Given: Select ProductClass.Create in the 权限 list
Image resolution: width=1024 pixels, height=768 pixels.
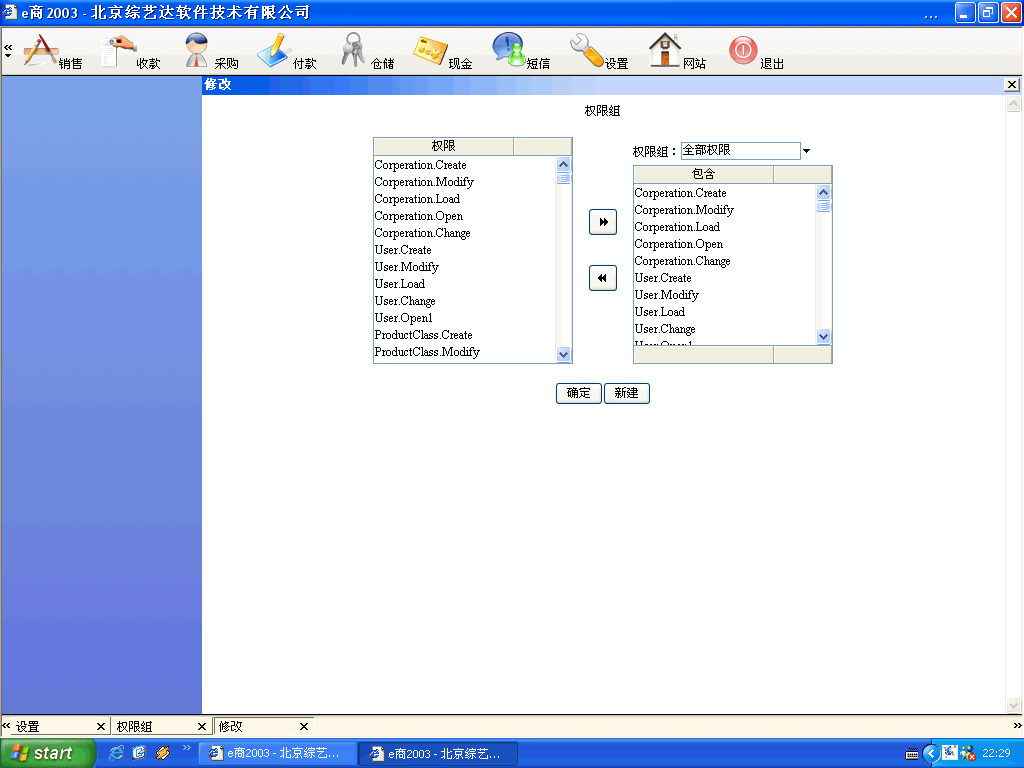Looking at the screenshot, I should click(424, 335).
